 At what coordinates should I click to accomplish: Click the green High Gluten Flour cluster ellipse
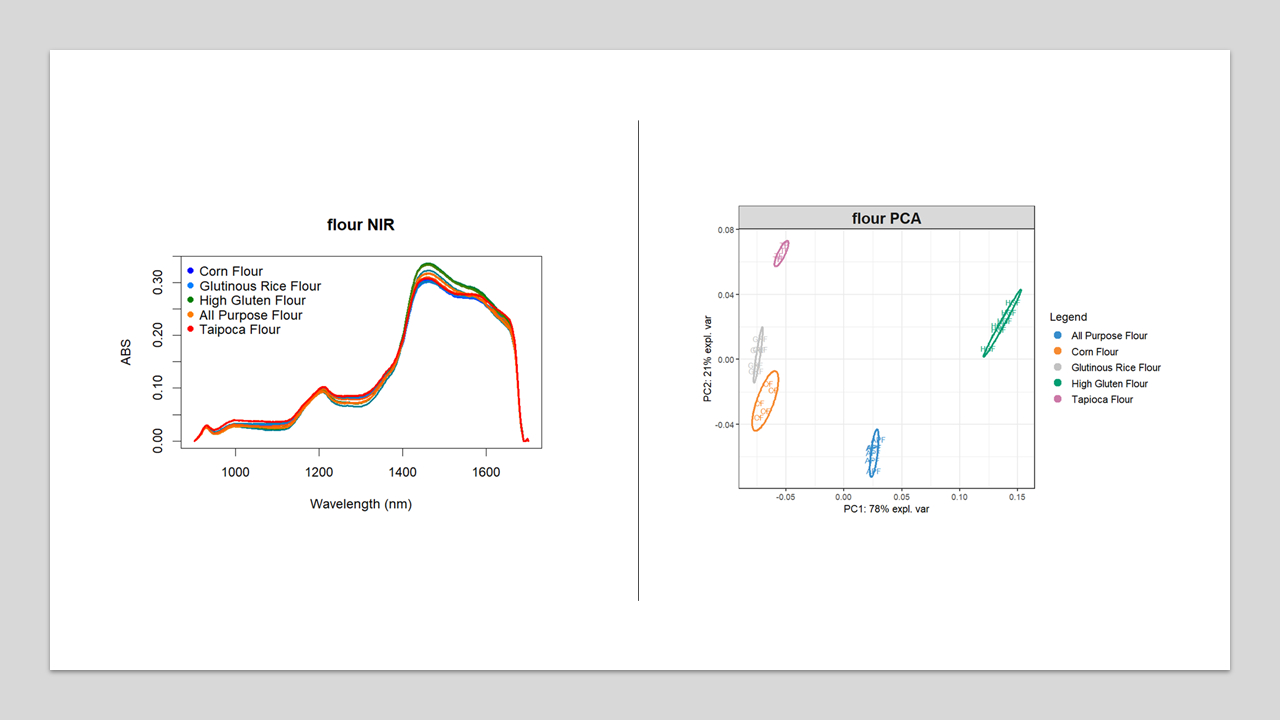tap(1000, 325)
